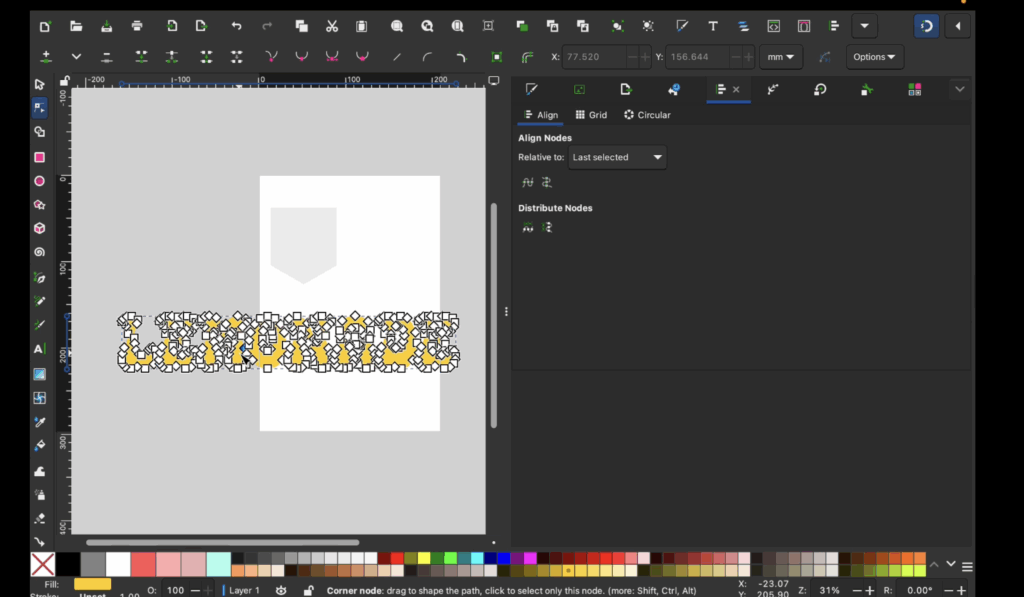The image size is (1024, 597).
Task: Delete selected nodes
Action: point(106,57)
